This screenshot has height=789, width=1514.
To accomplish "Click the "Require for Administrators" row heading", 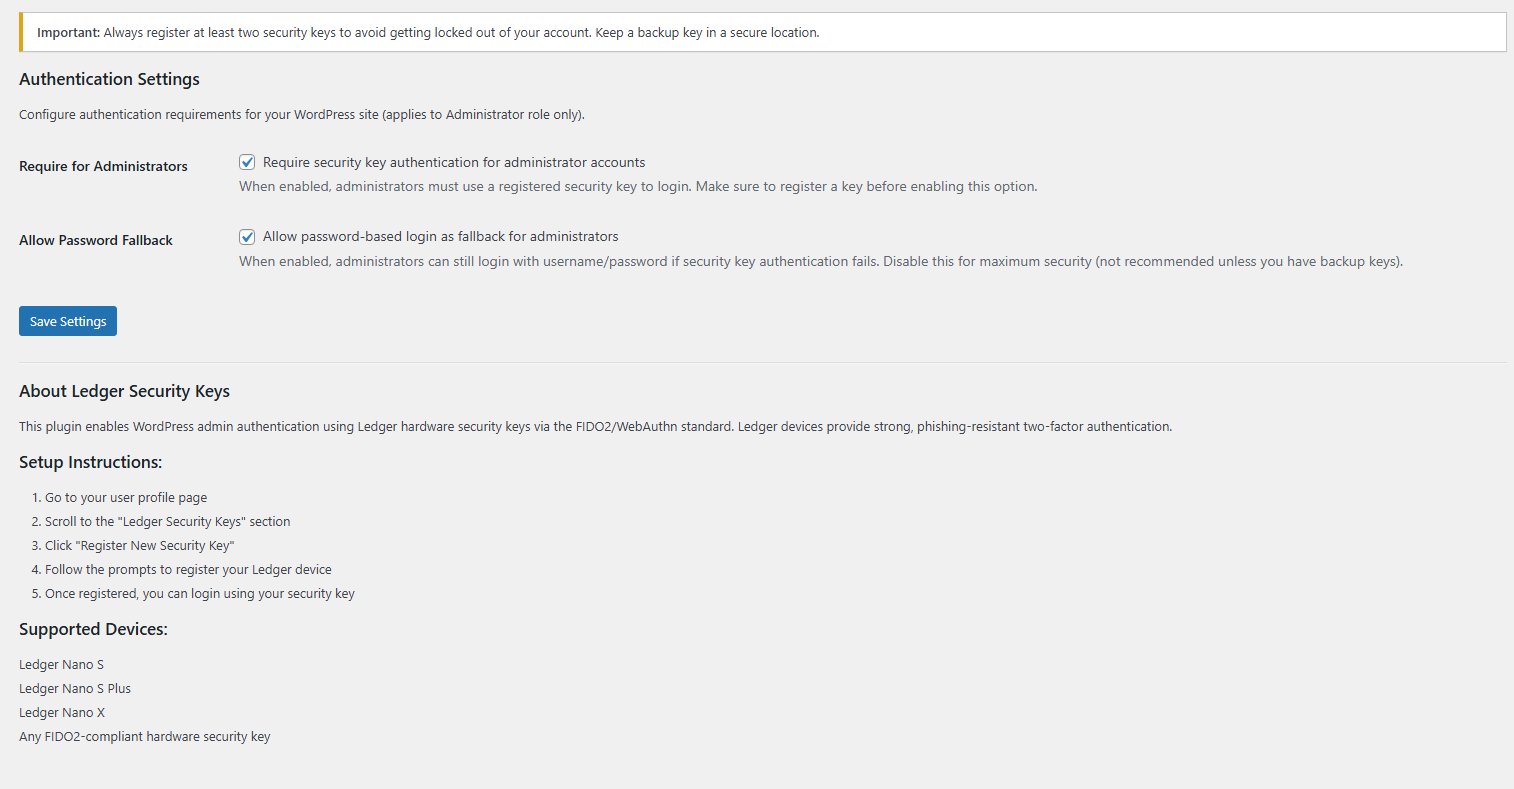I will 103,166.
